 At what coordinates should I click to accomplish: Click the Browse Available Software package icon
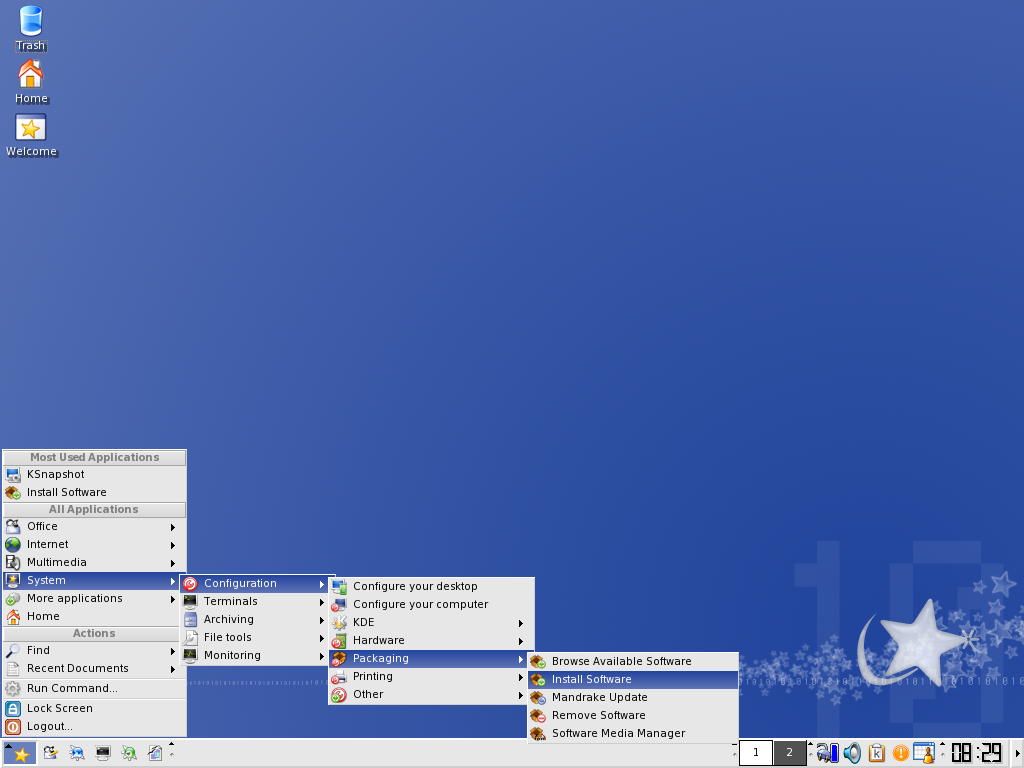pyautogui.click(x=537, y=662)
